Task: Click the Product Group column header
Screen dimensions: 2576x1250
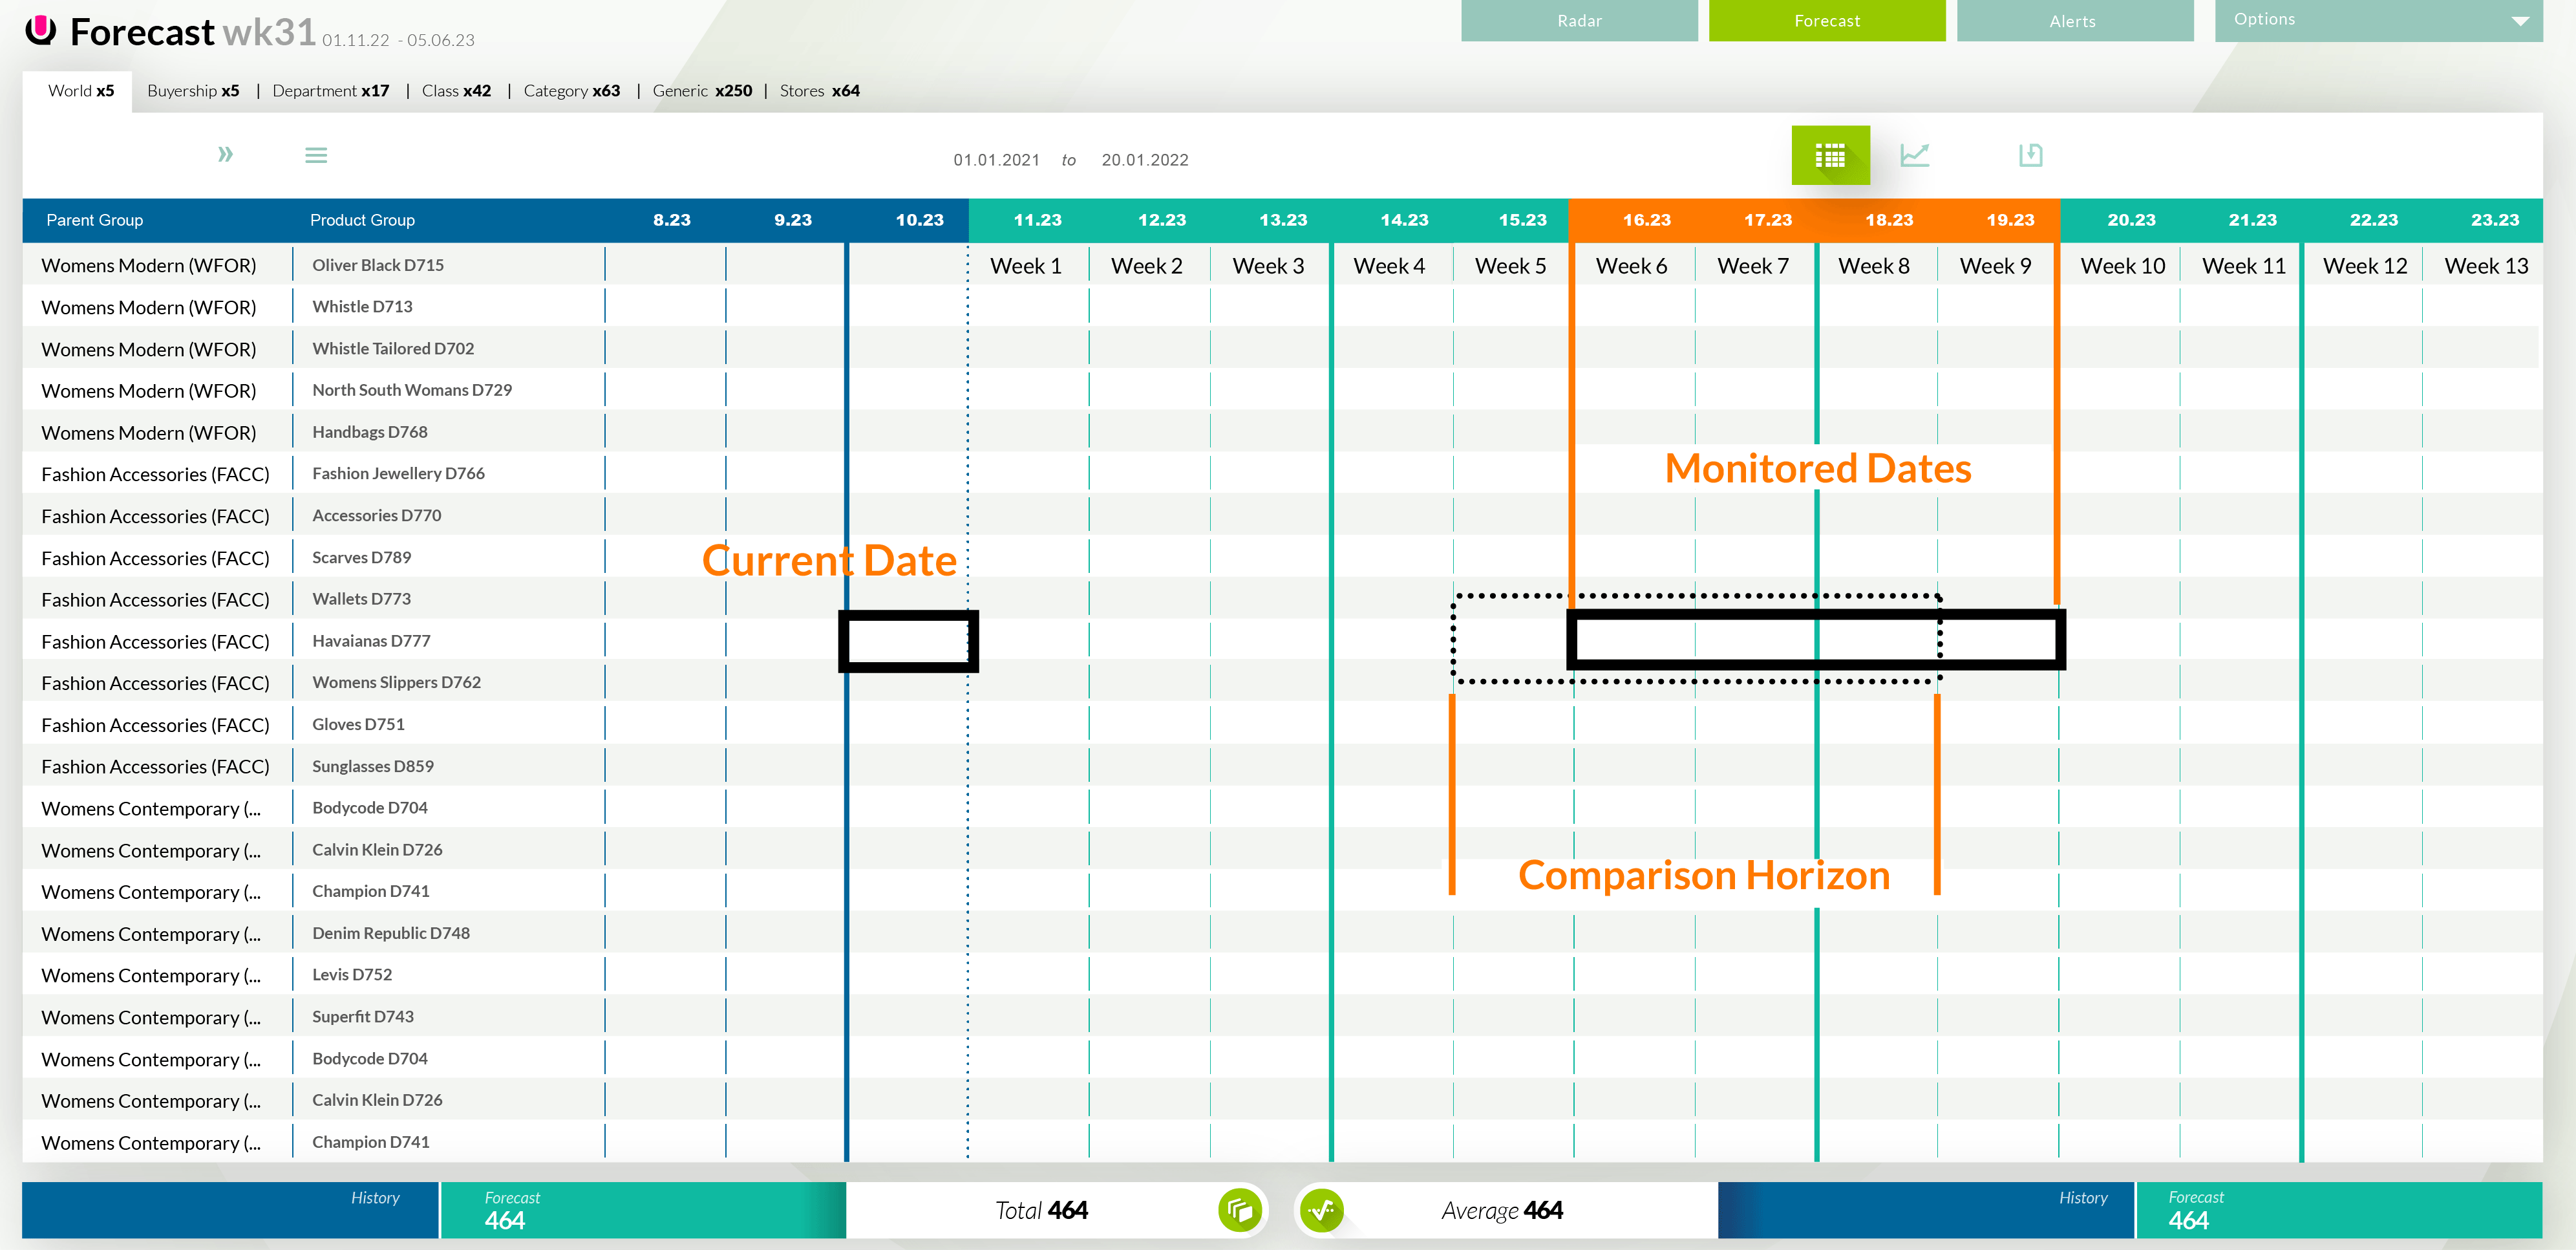Action: point(362,220)
